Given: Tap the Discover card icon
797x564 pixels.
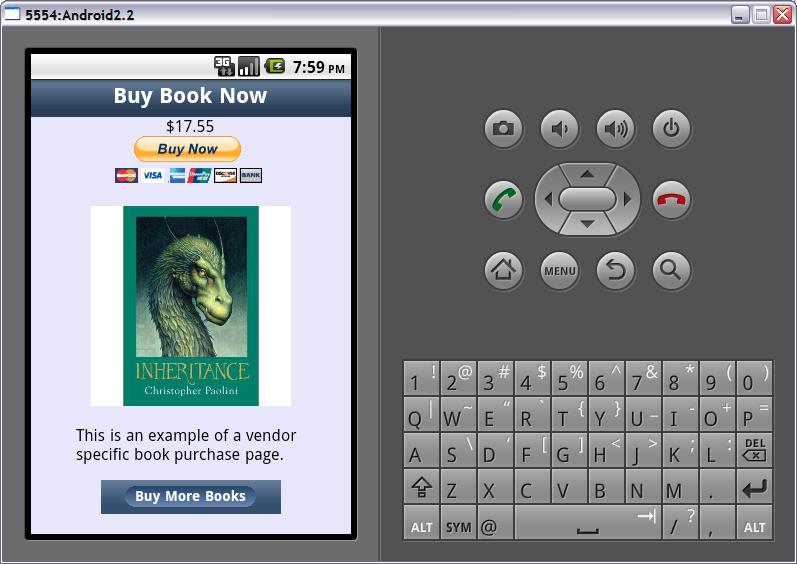Looking at the screenshot, I should [225, 175].
